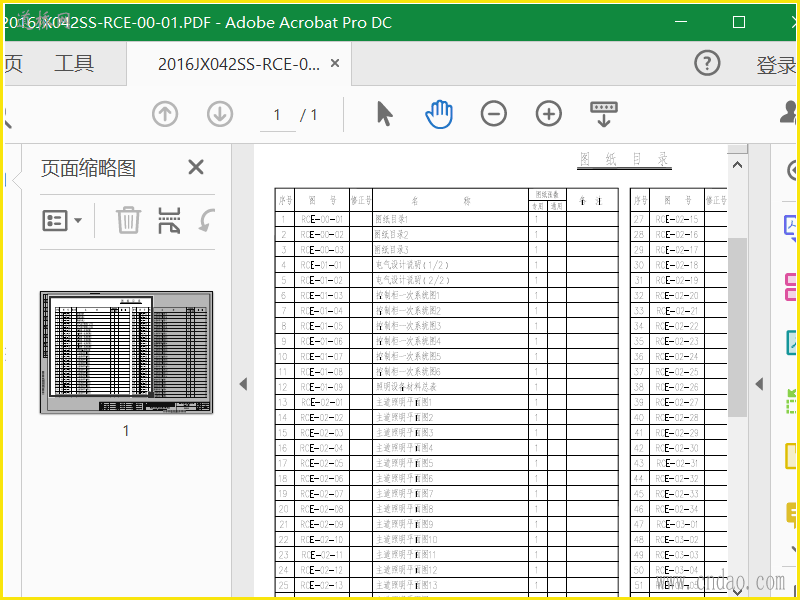800x600 pixels.
Task: Select the 2016JX042SS-RCE-0... document tab
Action: [x=239, y=64]
